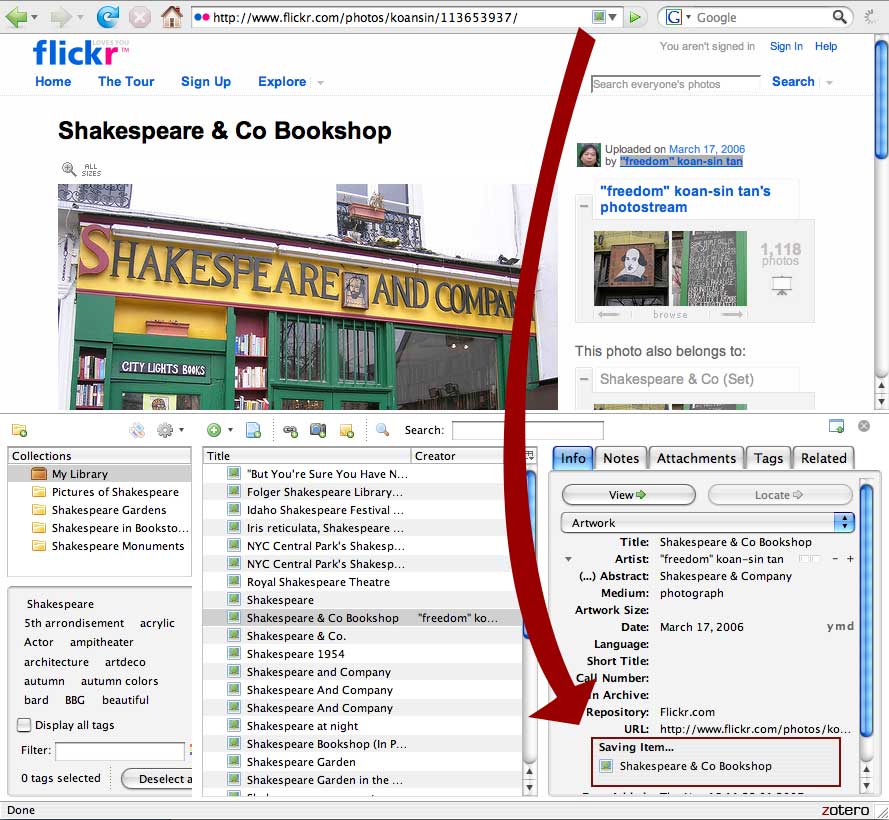Open the New Item type dropdown arrow
Viewport: 889px width, 820px height.
pos(230,430)
